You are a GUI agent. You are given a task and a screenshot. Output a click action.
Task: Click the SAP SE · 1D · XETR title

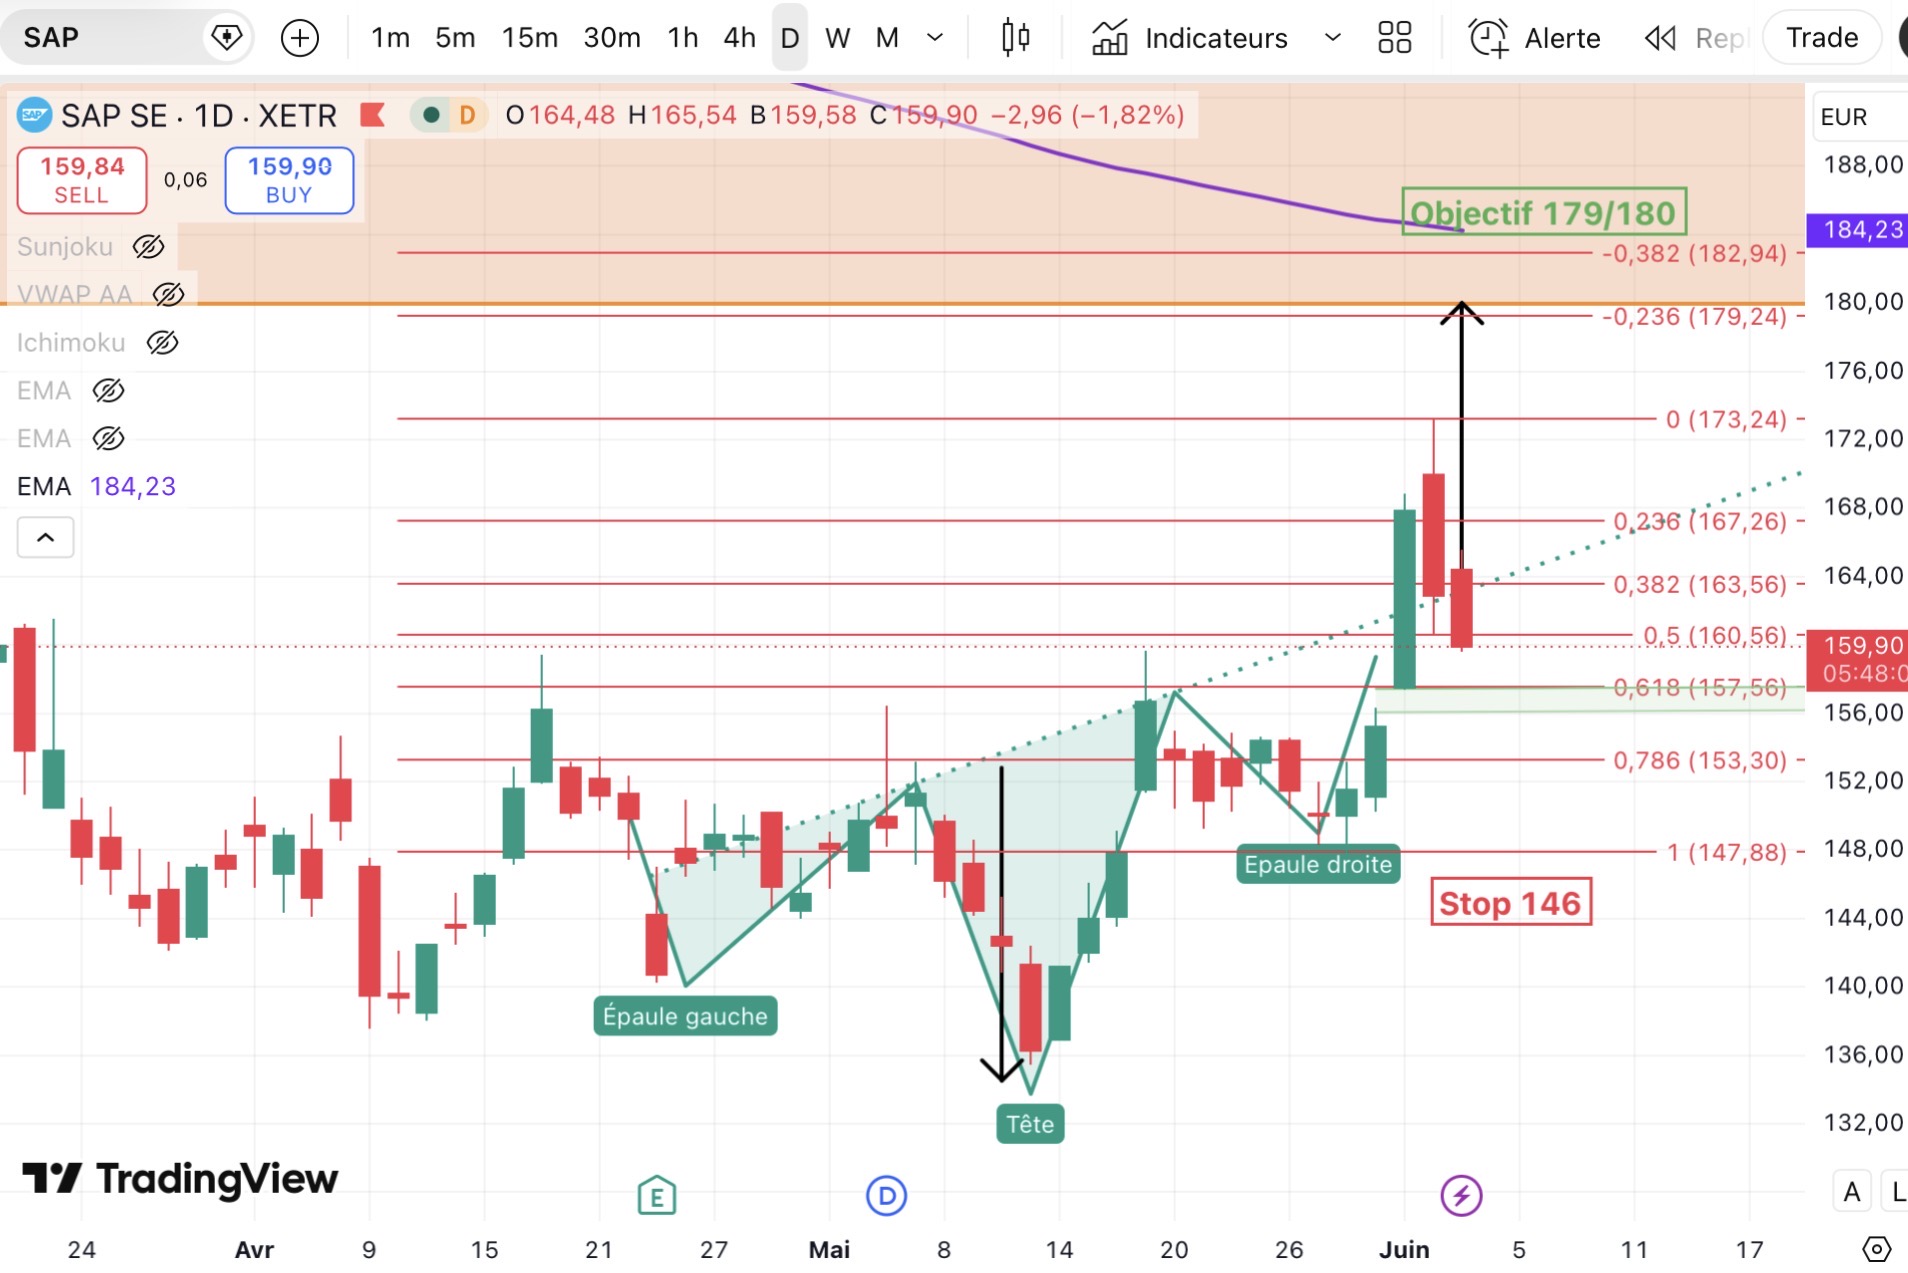(x=199, y=116)
